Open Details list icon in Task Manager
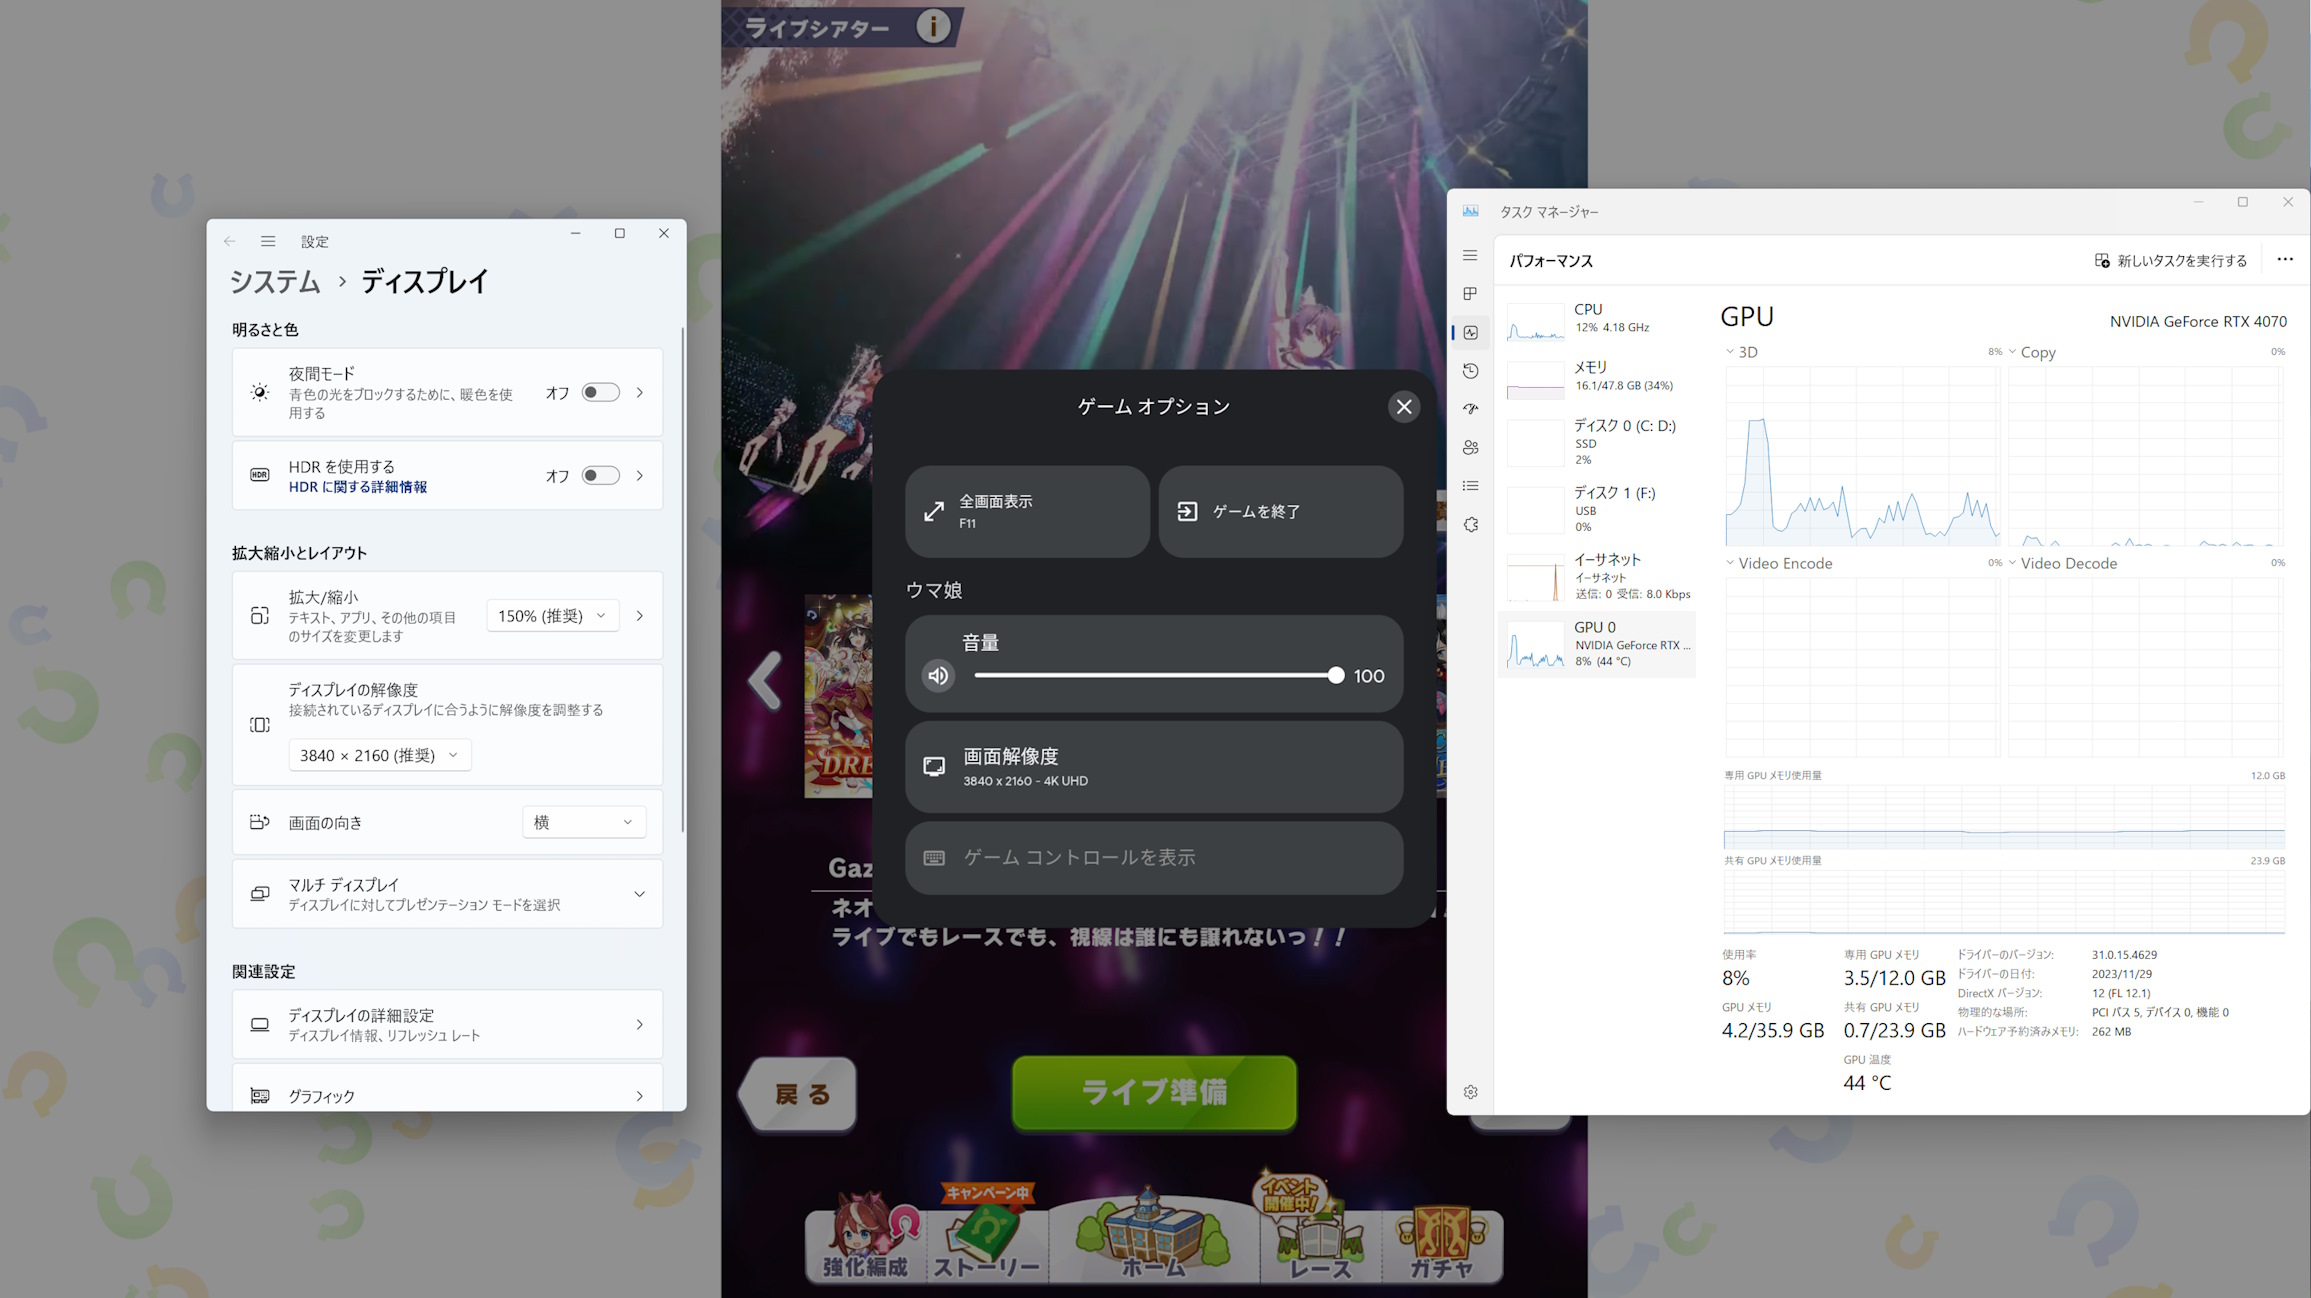This screenshot has height=1298, width=2311. [x=1470, y=486]
